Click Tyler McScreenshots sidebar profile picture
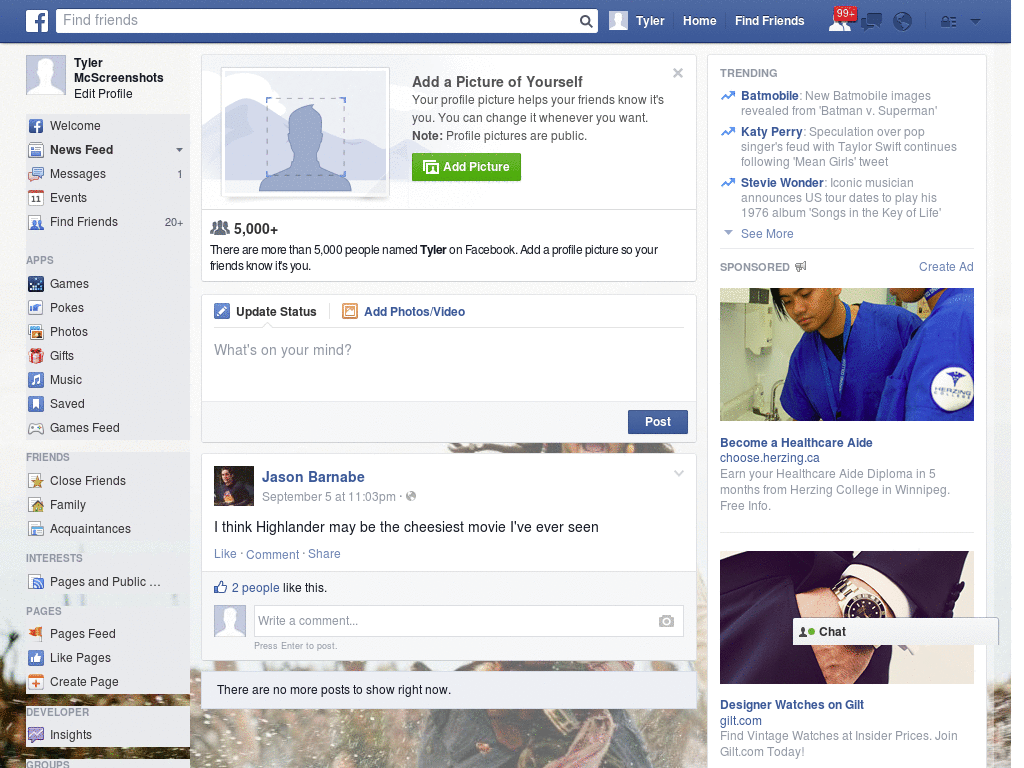Screen dimensions: 1024x768 click(x=46, y=75)
